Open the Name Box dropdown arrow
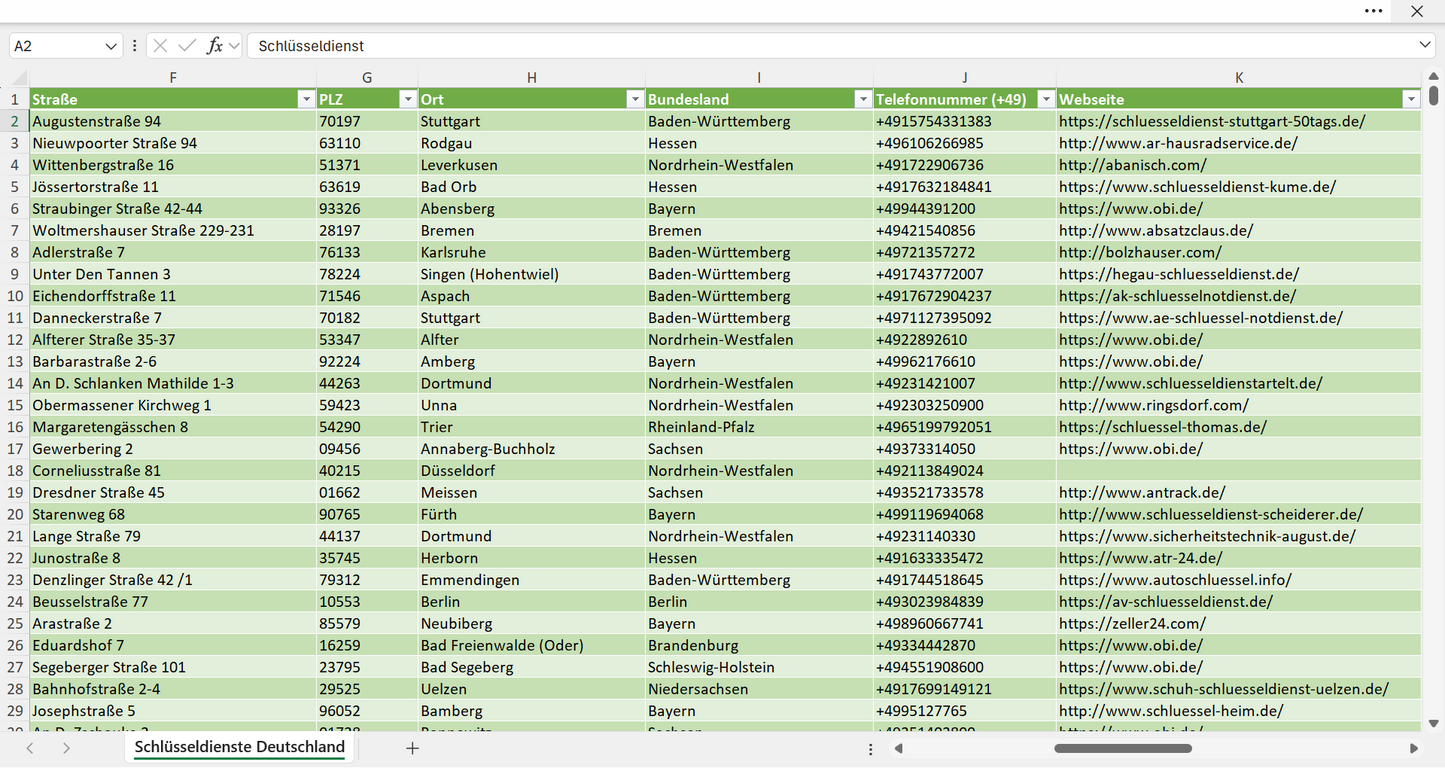The height and width of the screenshot is (768, 1445). tap(110, 46)
